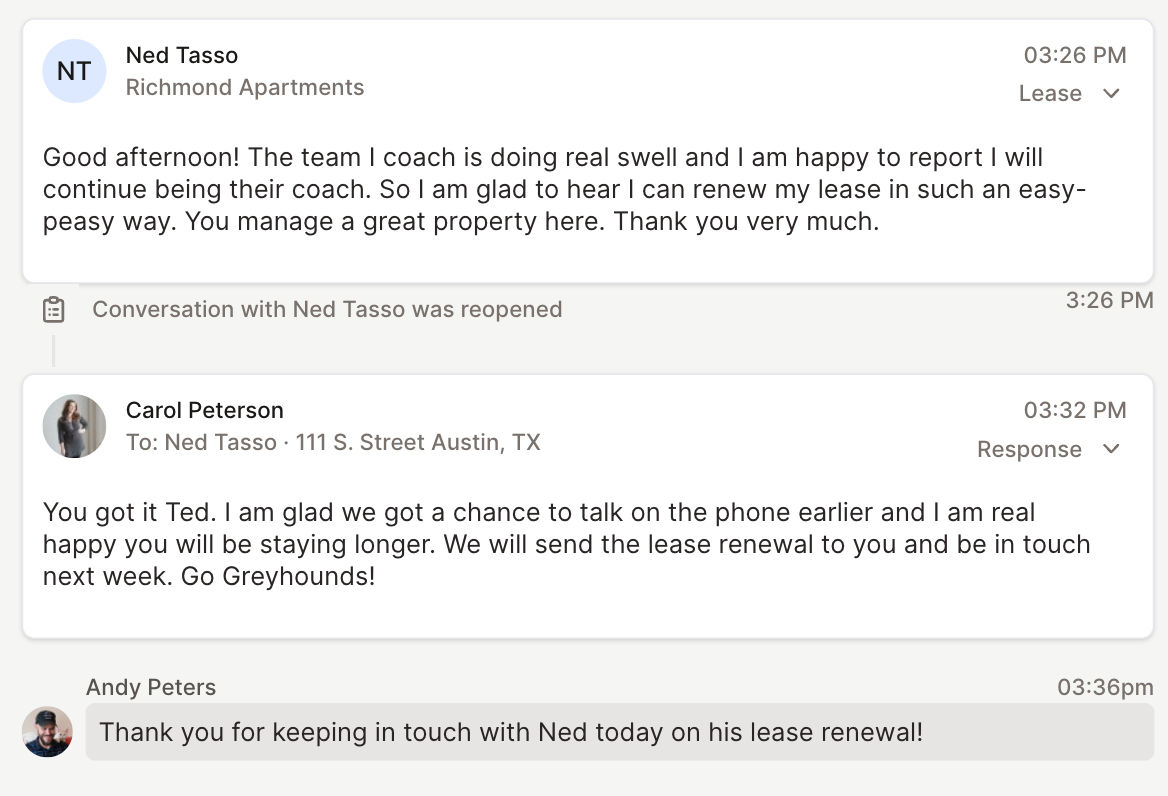Viewport: 1168px width, 796px height.
Task: Open the Lease label menu
Action: pyautogui.click(x=1050, y=93)
